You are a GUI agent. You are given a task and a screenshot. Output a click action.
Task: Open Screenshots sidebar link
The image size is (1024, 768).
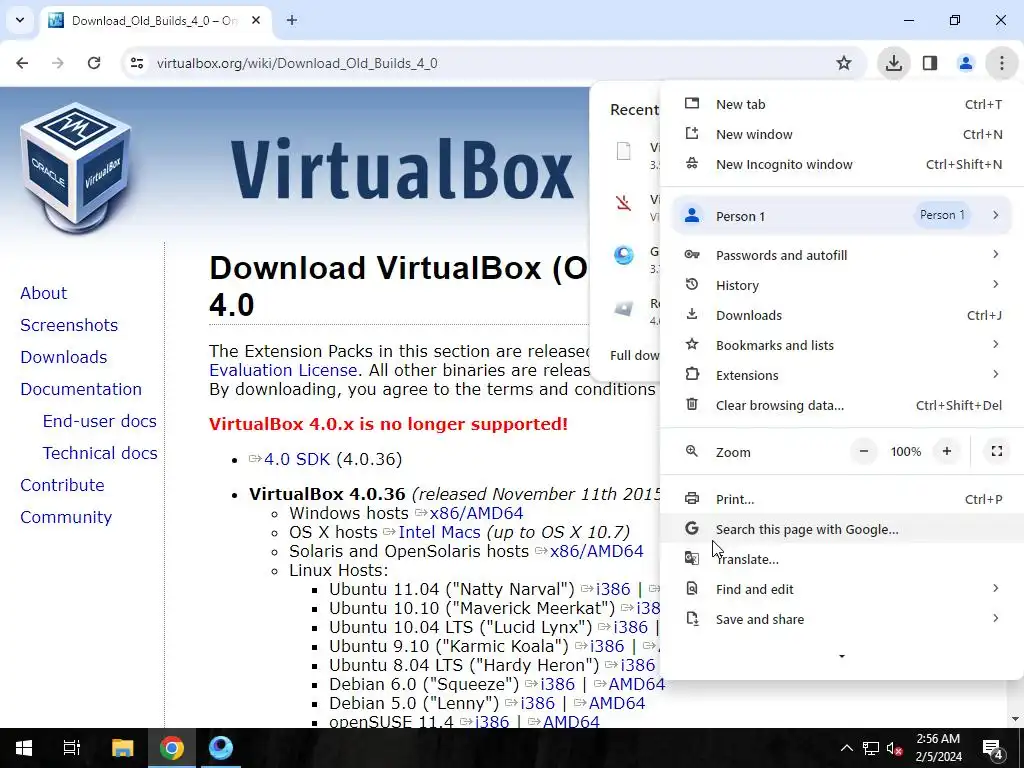click(x=69, y=325)
